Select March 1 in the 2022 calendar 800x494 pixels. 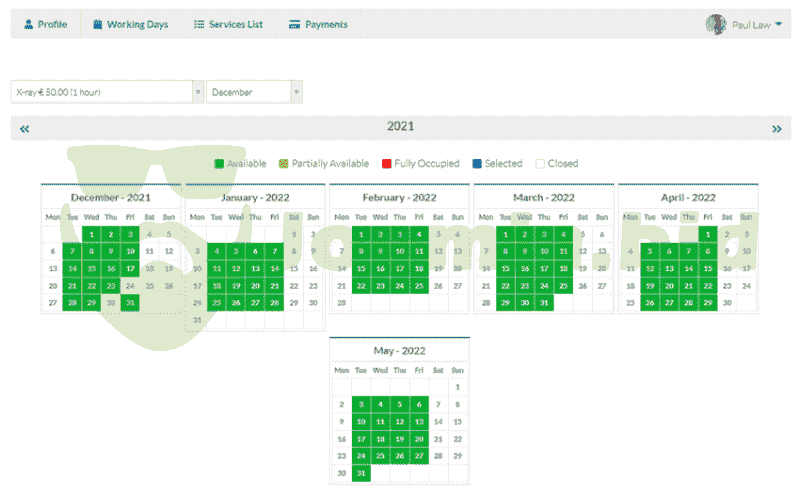(506, 234)
